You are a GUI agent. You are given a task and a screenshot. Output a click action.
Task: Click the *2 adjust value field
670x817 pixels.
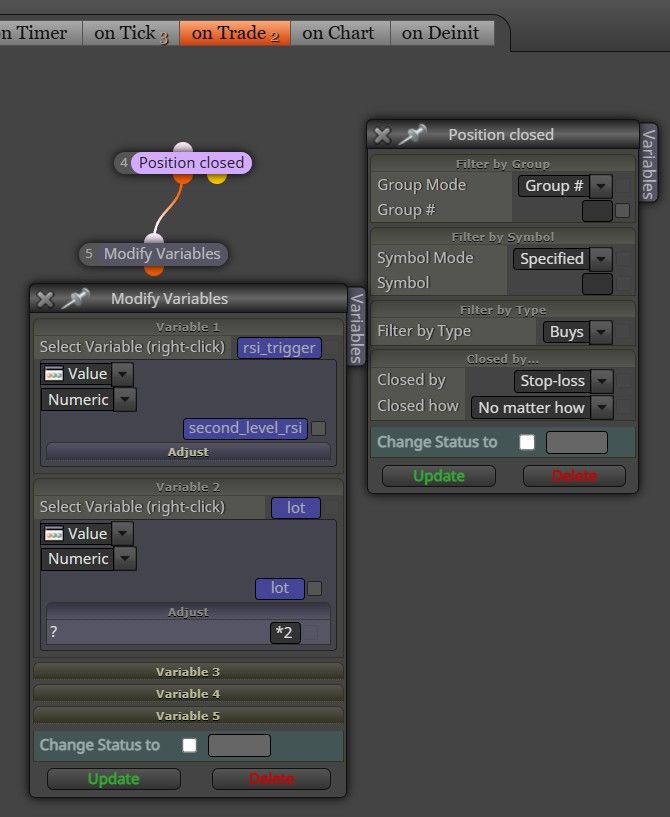click(285, 633)
